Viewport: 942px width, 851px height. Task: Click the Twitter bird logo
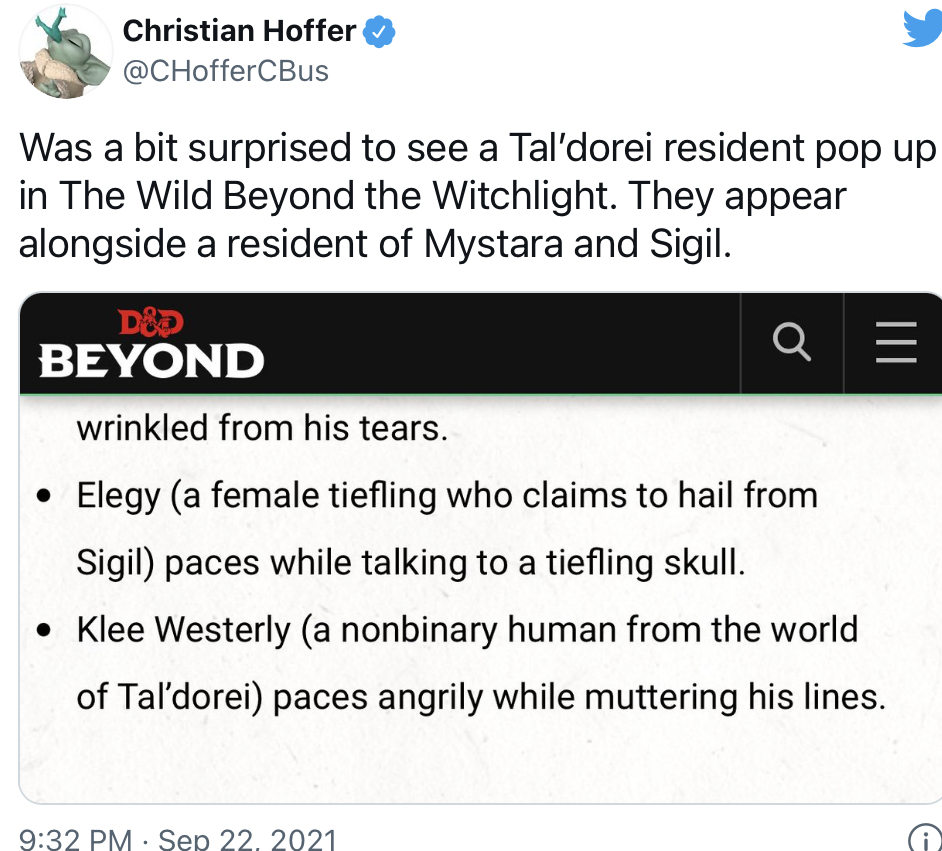coord(920,28)
